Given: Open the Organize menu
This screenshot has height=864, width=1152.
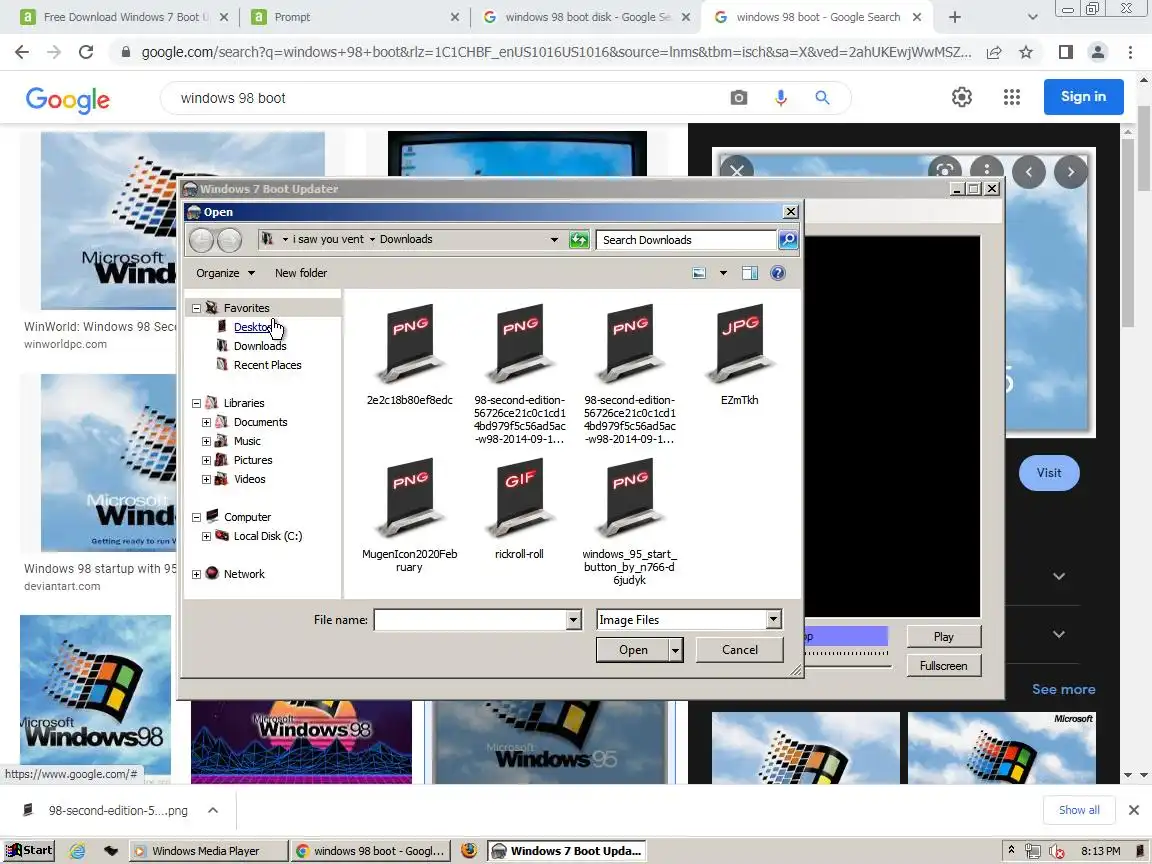Looking at the screenshot, I should click(225, 273).
